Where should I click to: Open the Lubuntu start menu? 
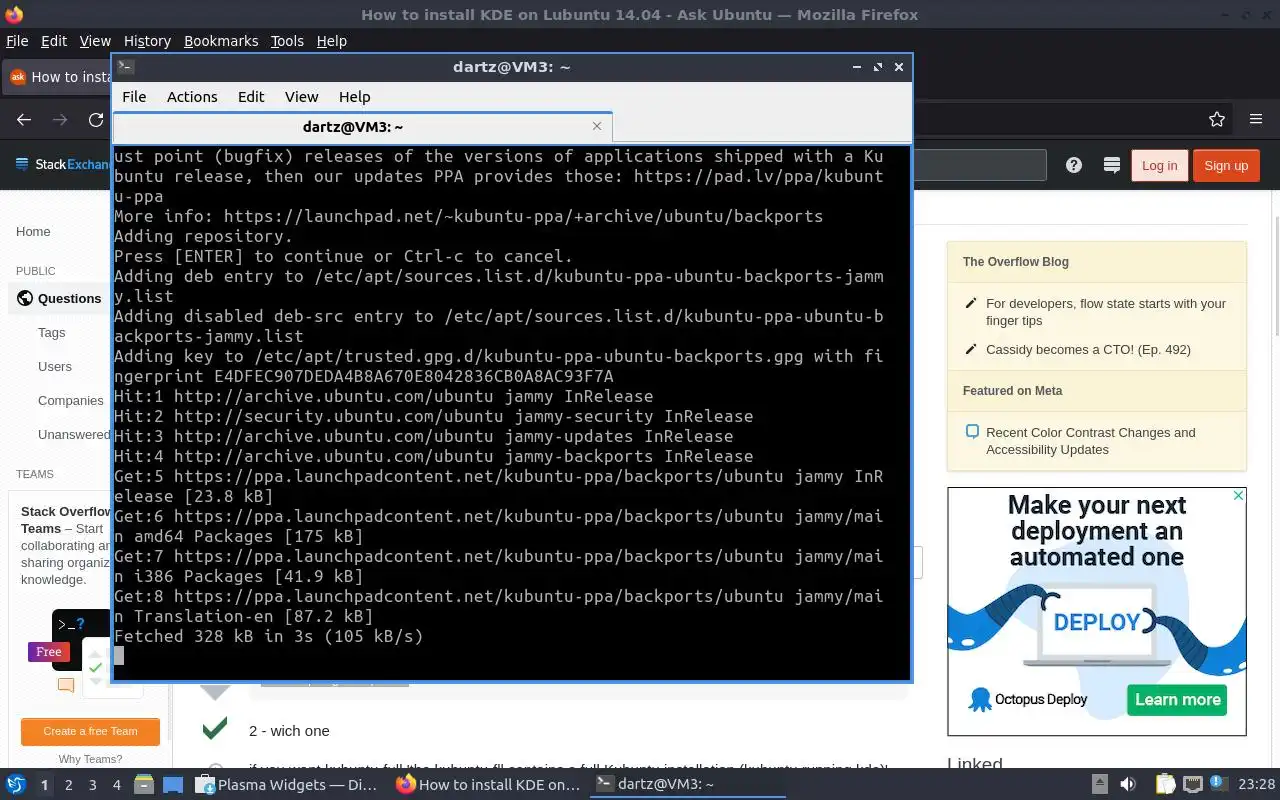(x=16, y=785)
